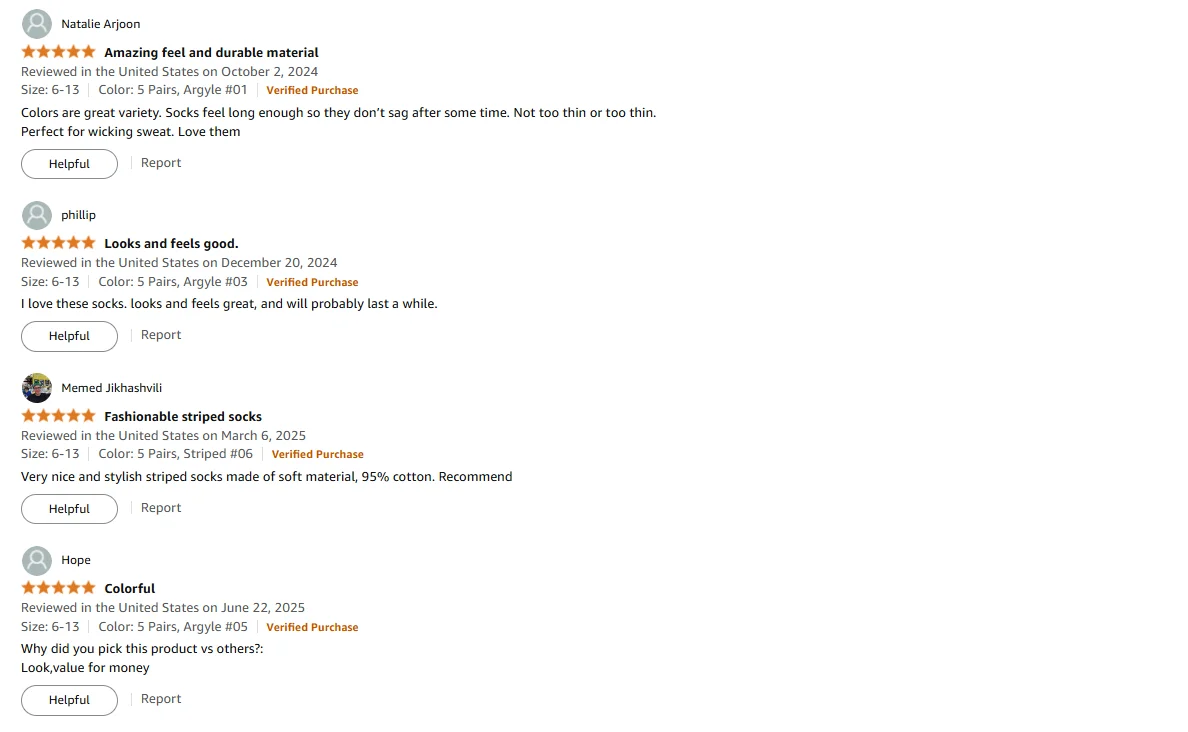This screenshot has width=1188, height=732.
Task: Report the 'Fashionable striped socks' review
Action: pyautogui.click(x=161, y=508)
